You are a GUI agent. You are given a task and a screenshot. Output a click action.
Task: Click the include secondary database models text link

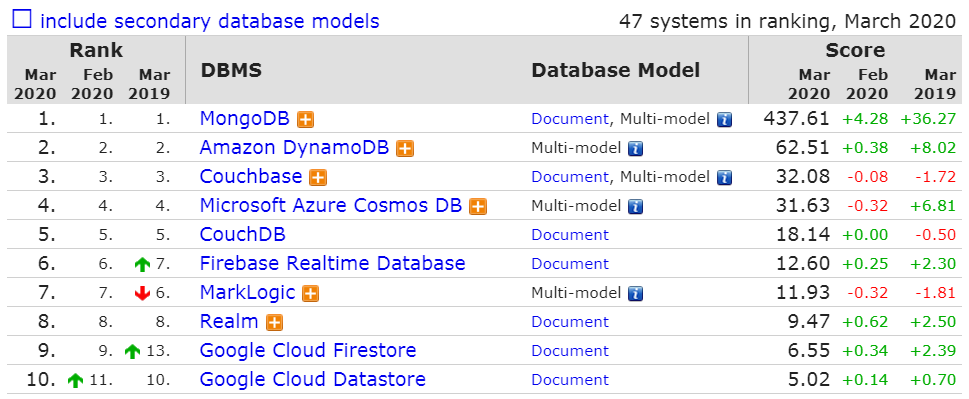click(x=209, y=22)
